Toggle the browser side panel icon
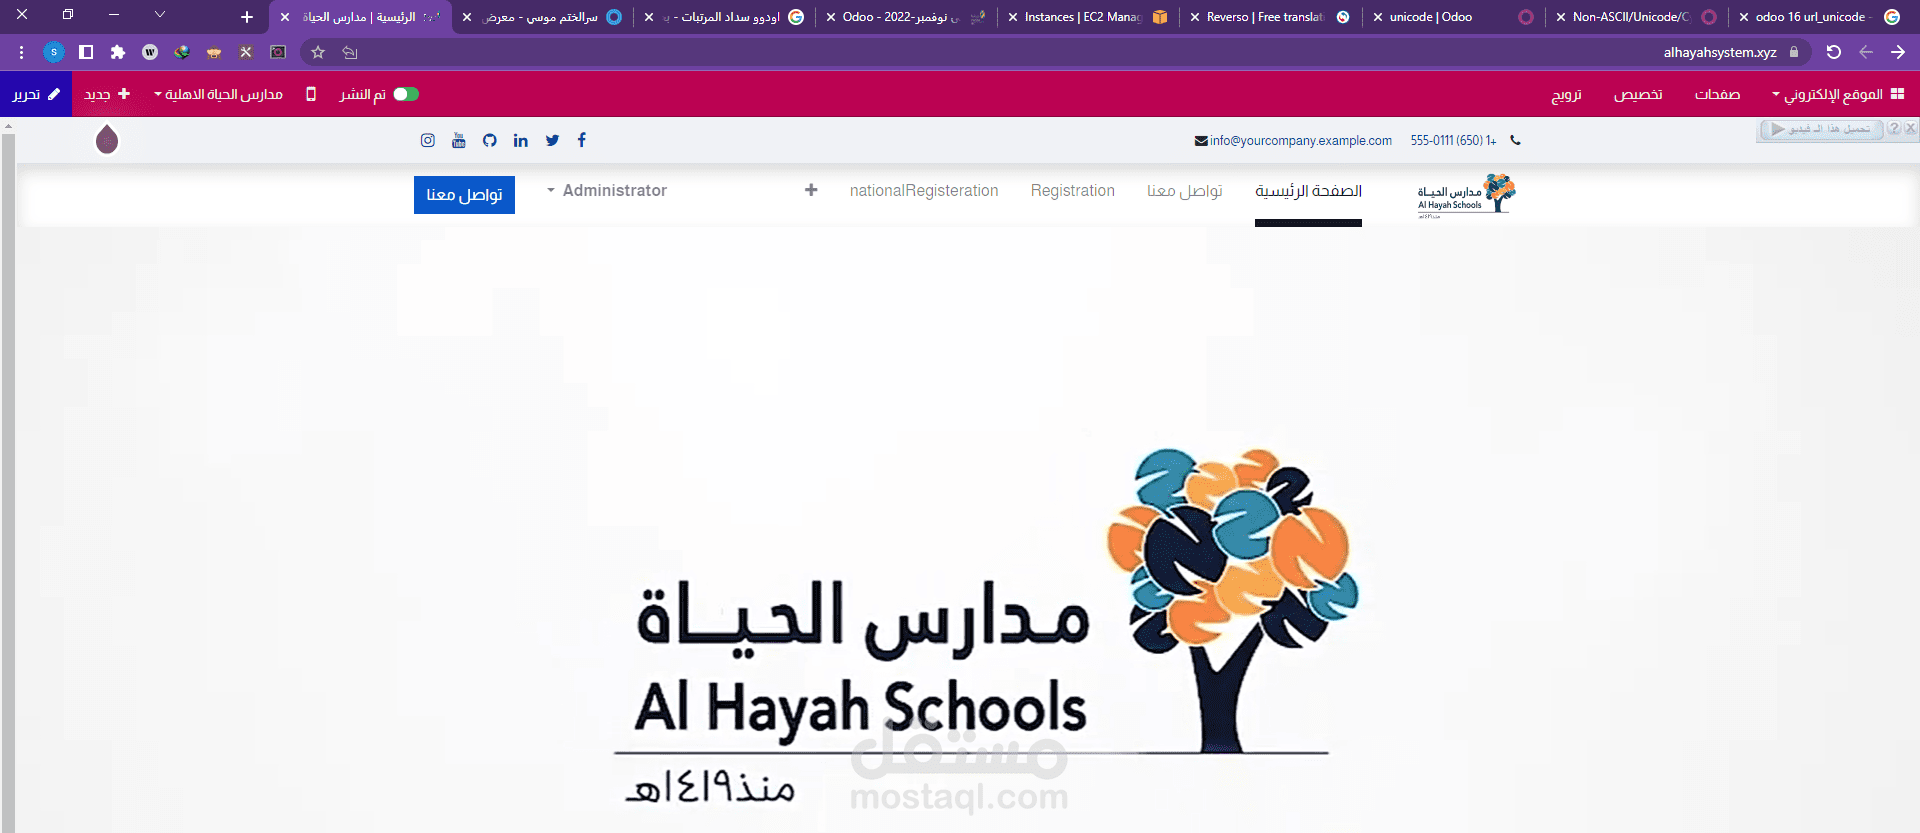Screen dimensions: 1920x833 pos(86,52)
